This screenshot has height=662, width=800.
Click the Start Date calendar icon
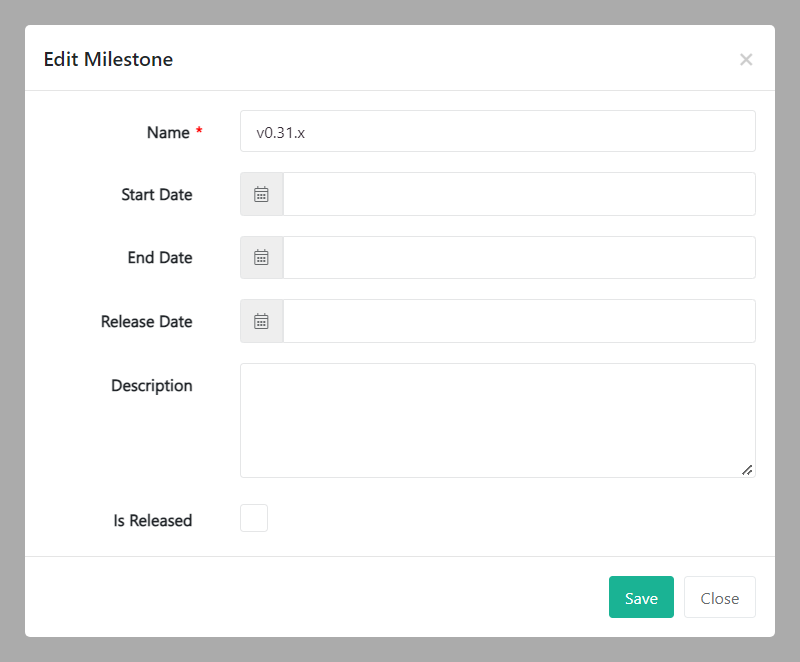(261, 194)
